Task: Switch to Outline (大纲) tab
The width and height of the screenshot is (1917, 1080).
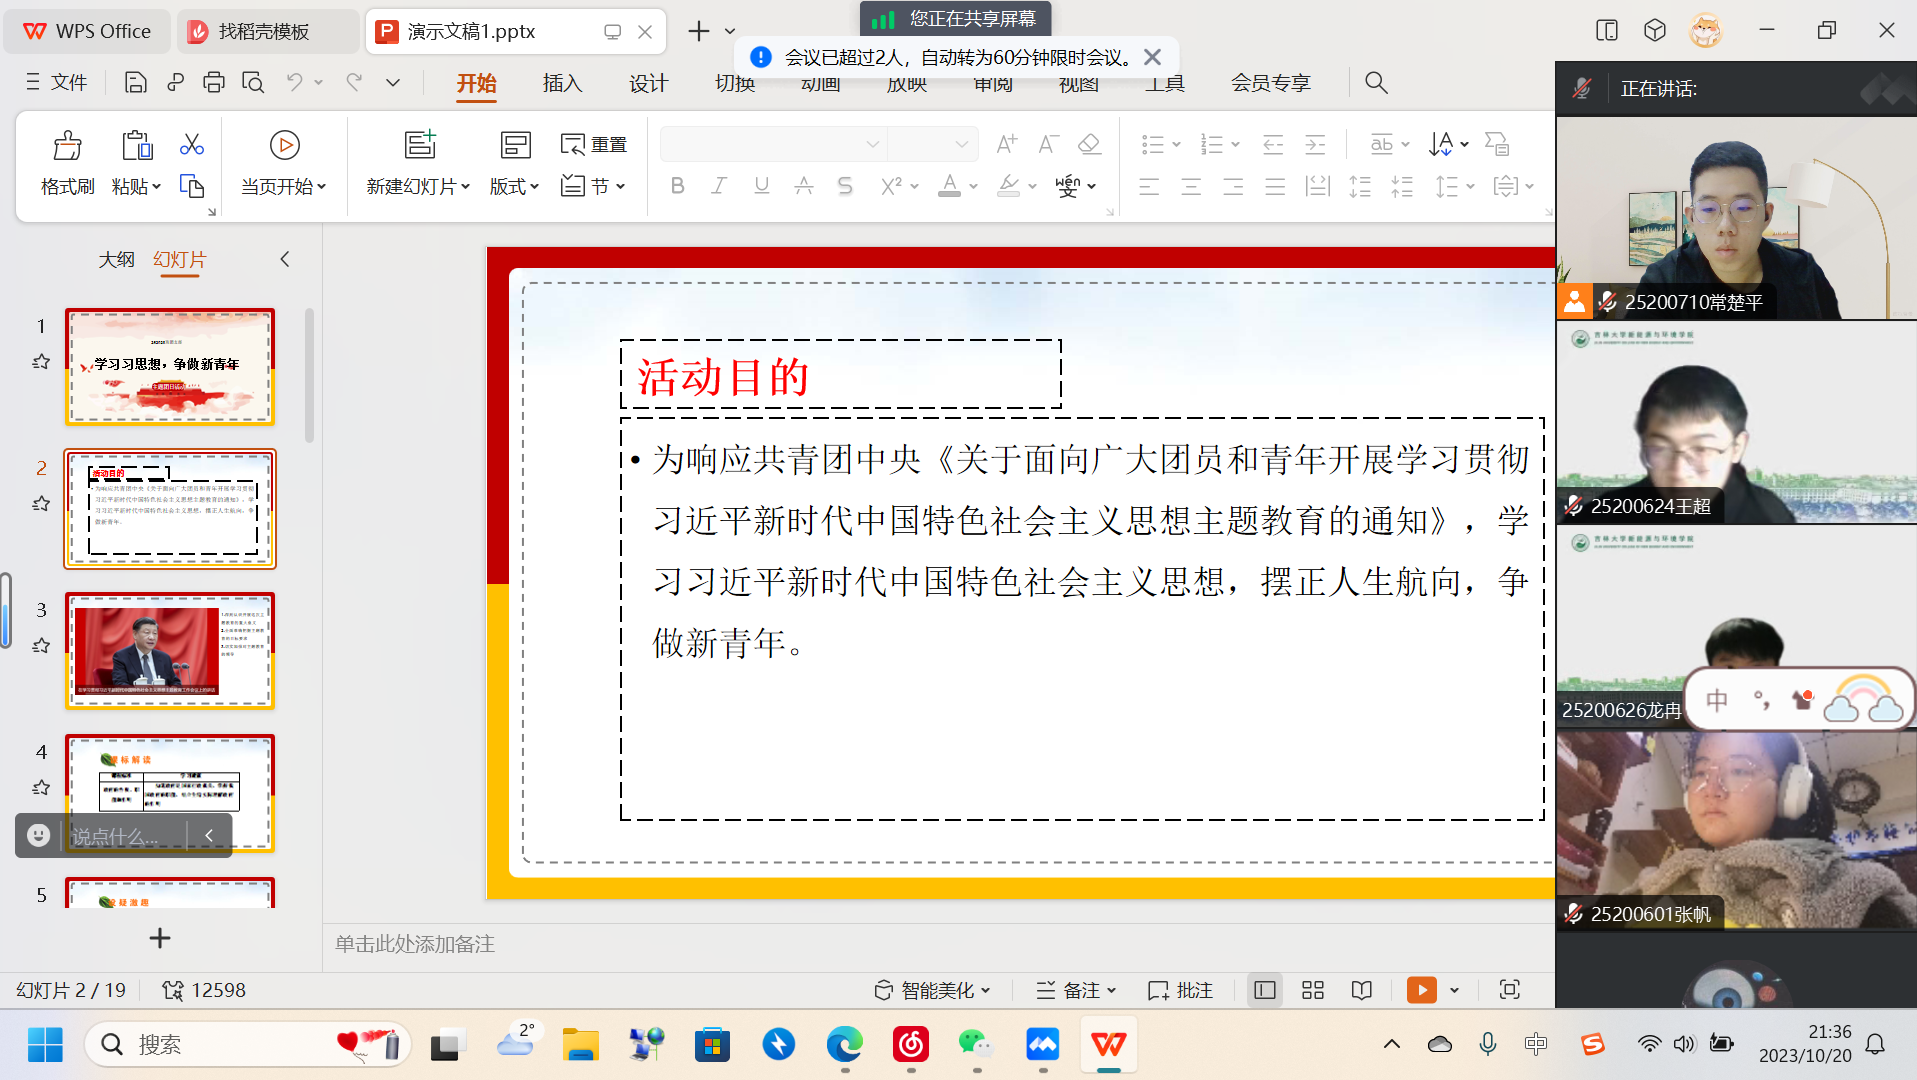Action: click(x=116, y=260)
